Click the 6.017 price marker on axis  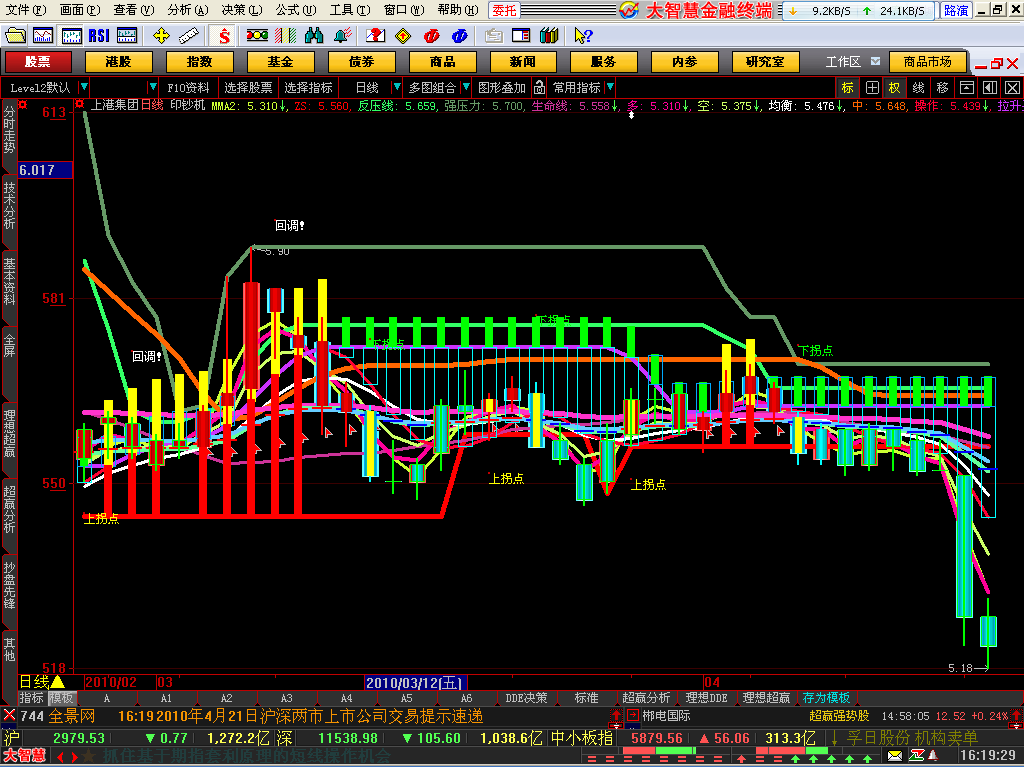pos(45,170)
